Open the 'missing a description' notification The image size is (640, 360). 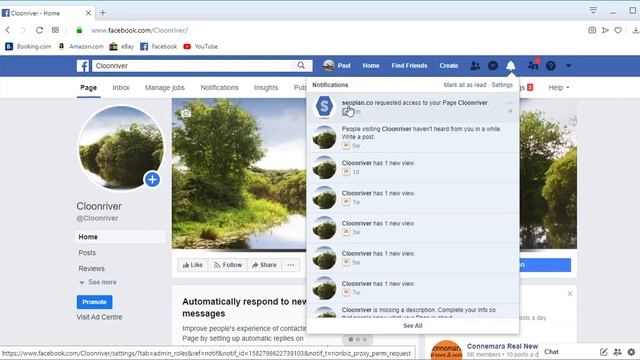413,311
